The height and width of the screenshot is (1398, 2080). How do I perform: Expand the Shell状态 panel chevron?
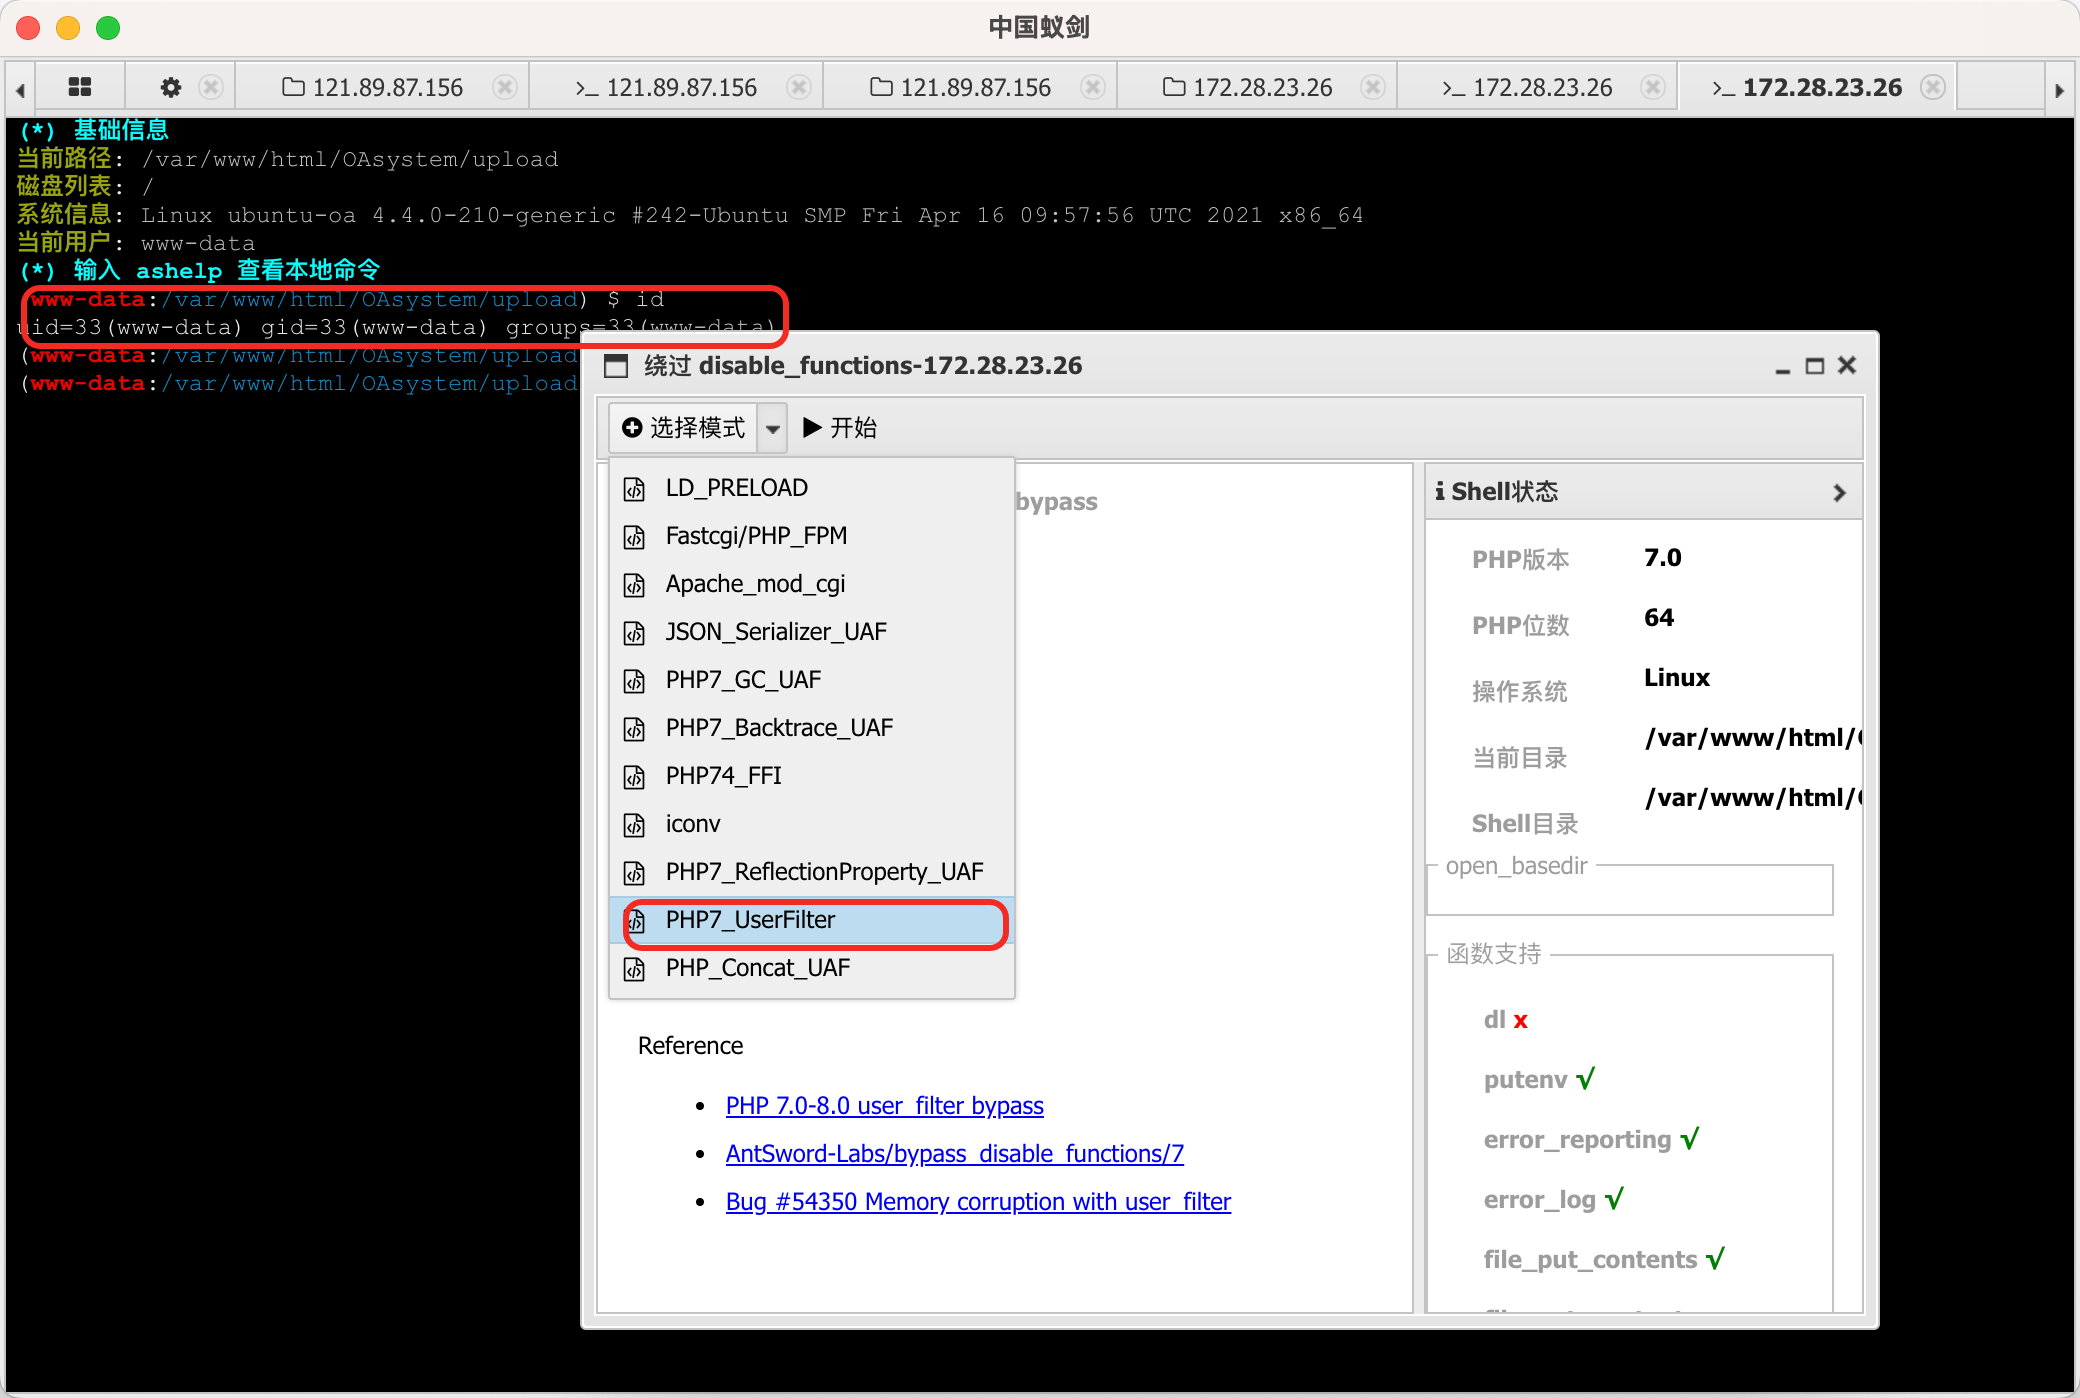[x=1839, y=493]
